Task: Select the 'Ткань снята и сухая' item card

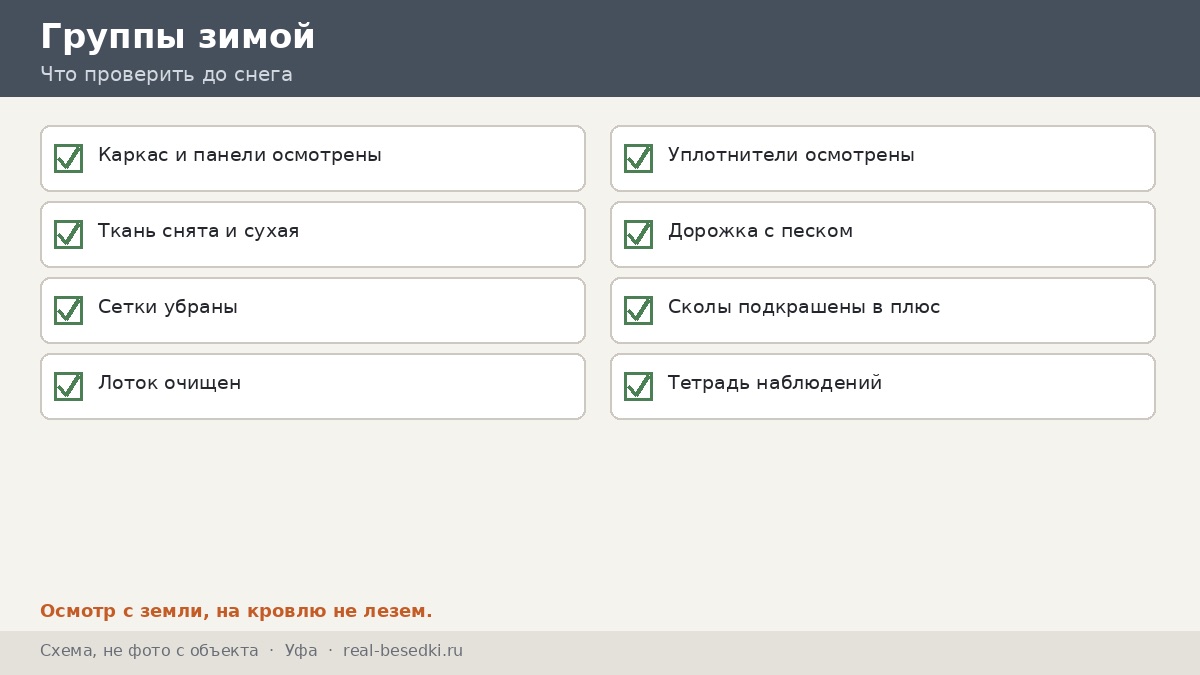Action: click(313, 234)
